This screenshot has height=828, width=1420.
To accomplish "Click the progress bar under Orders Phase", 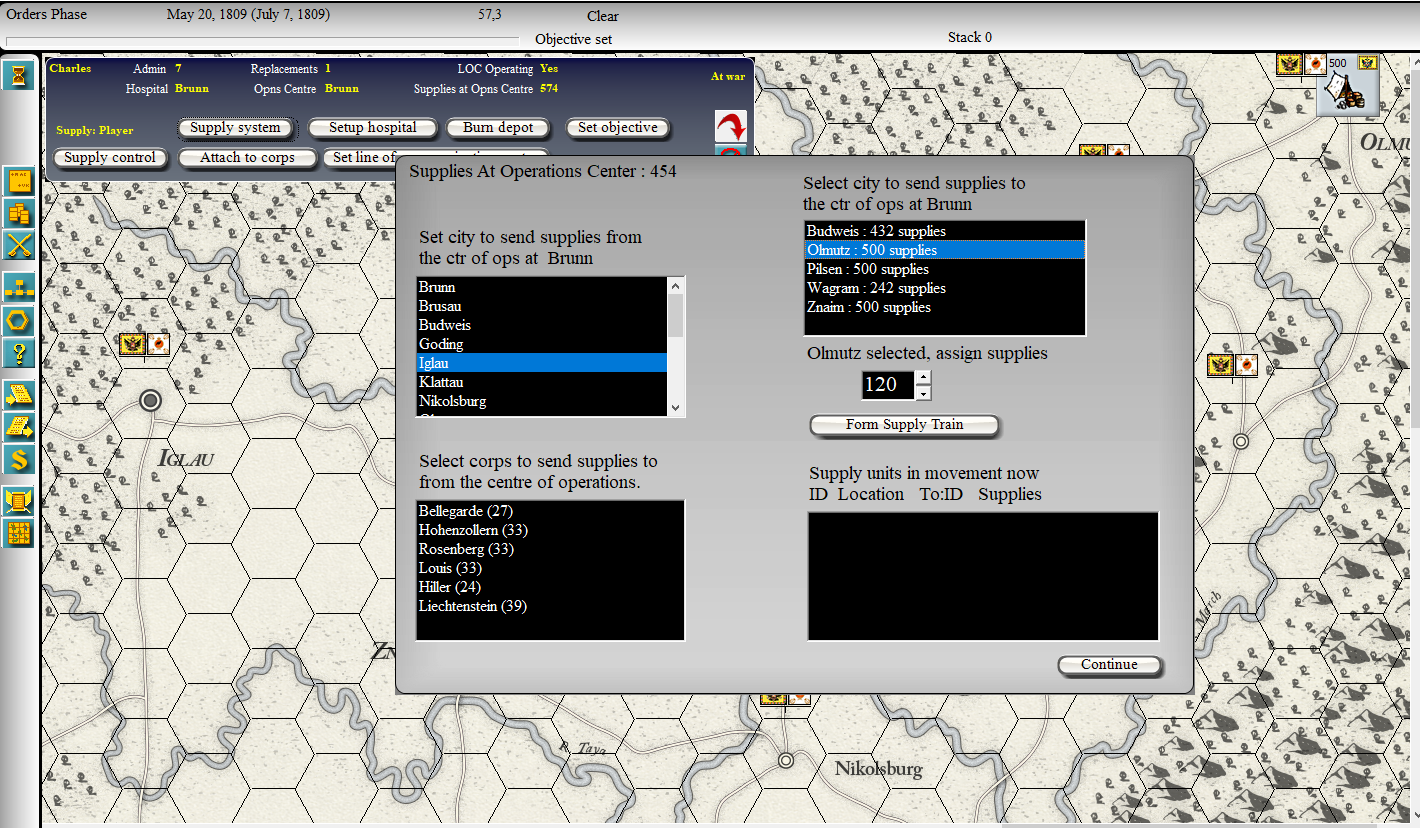I will [x=262, y=40].
